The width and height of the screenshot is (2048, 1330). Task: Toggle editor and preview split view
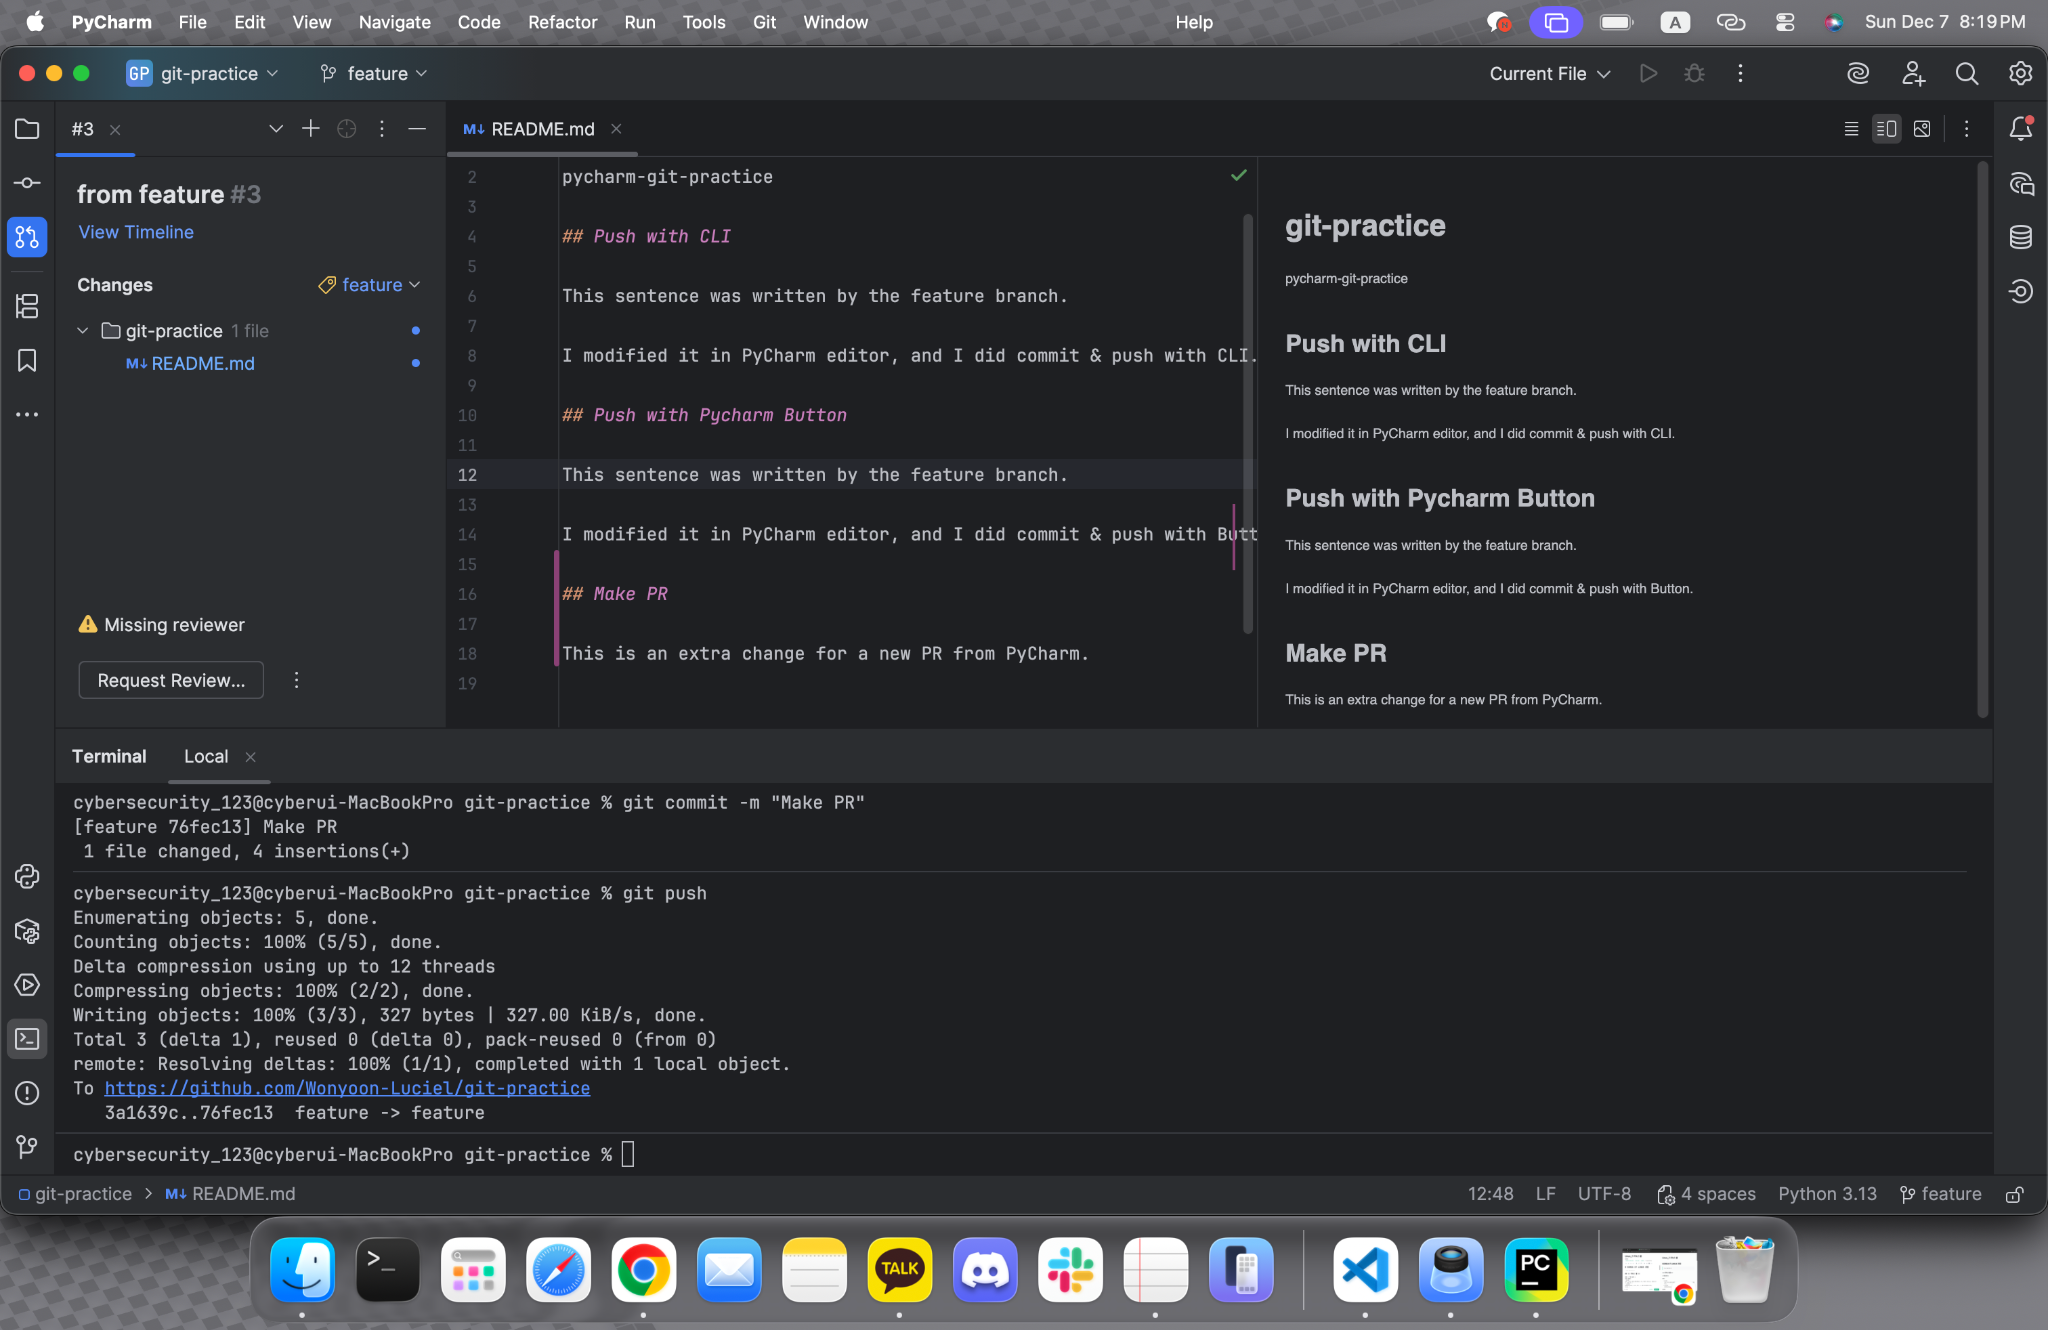(1886, 129)
